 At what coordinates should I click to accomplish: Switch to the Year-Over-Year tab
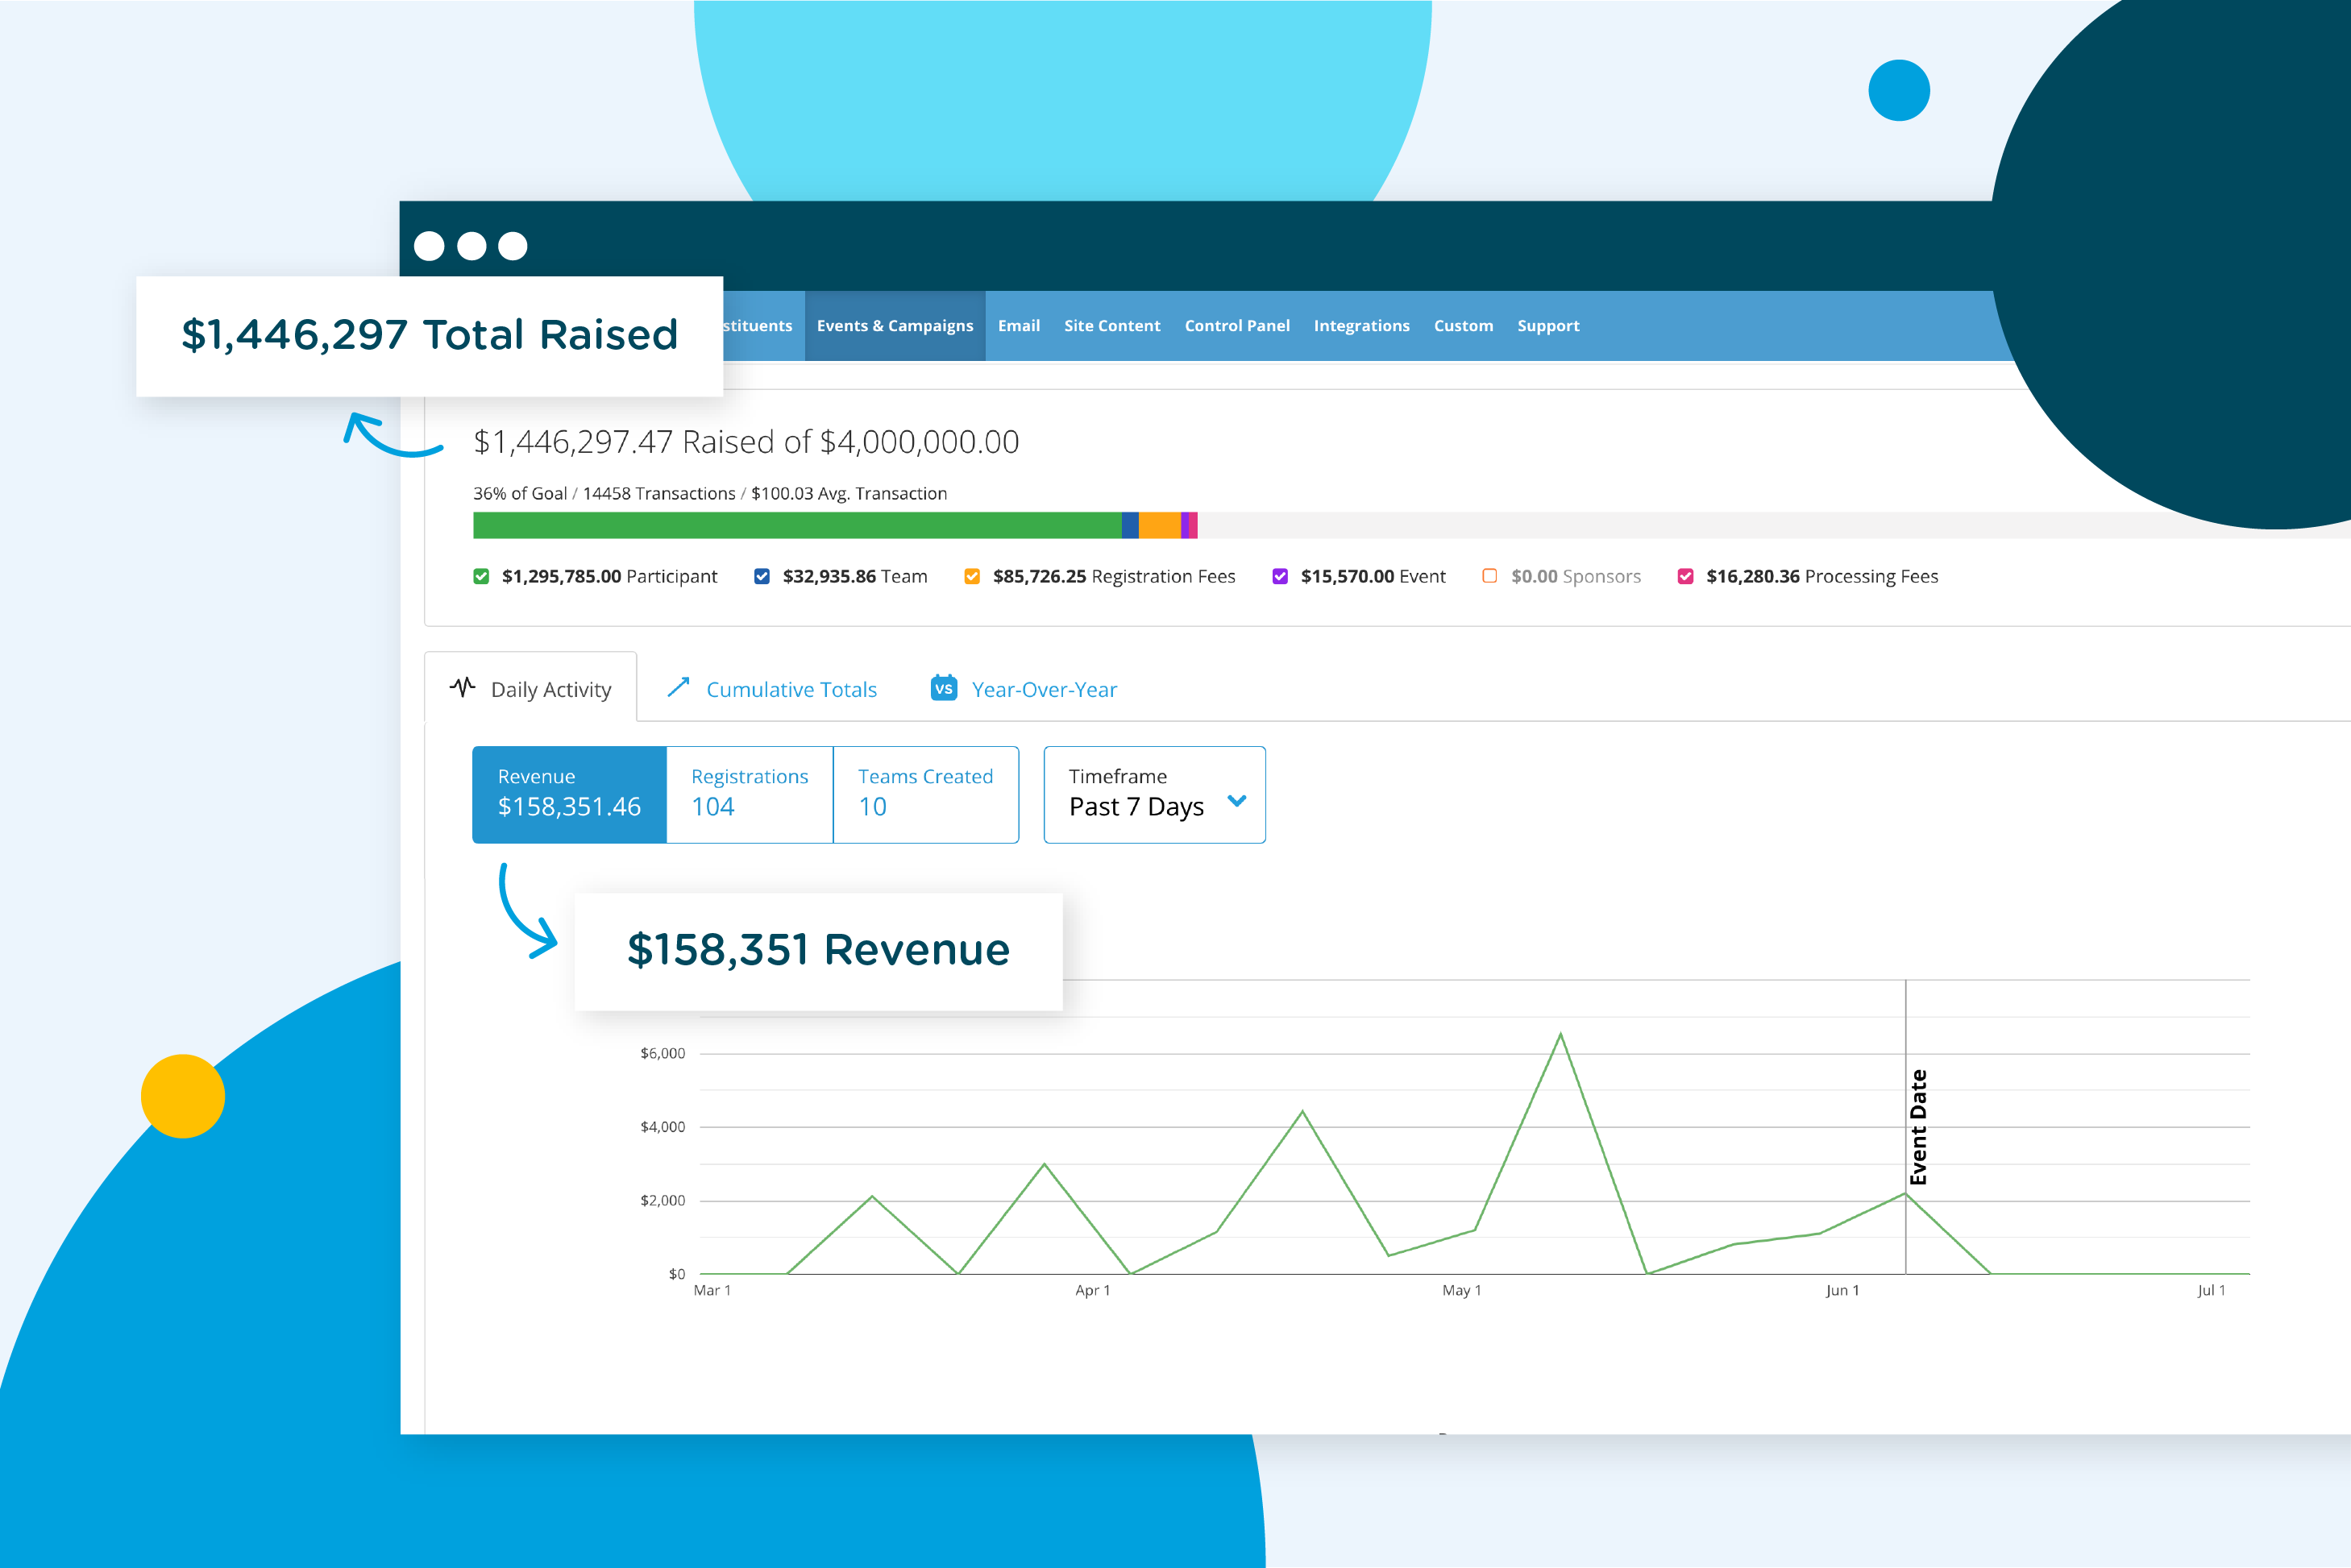click(1044, 689)
